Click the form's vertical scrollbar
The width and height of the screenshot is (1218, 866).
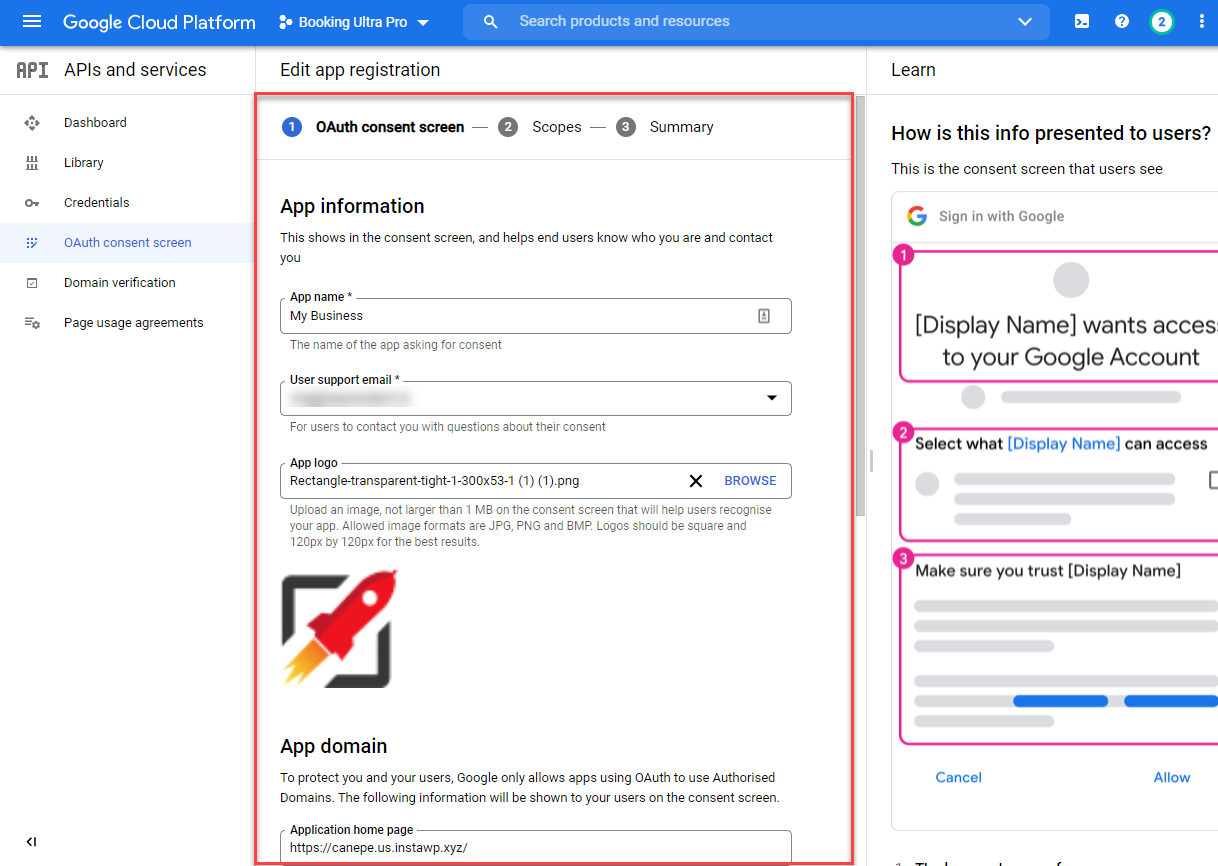[x=860, y=305]
